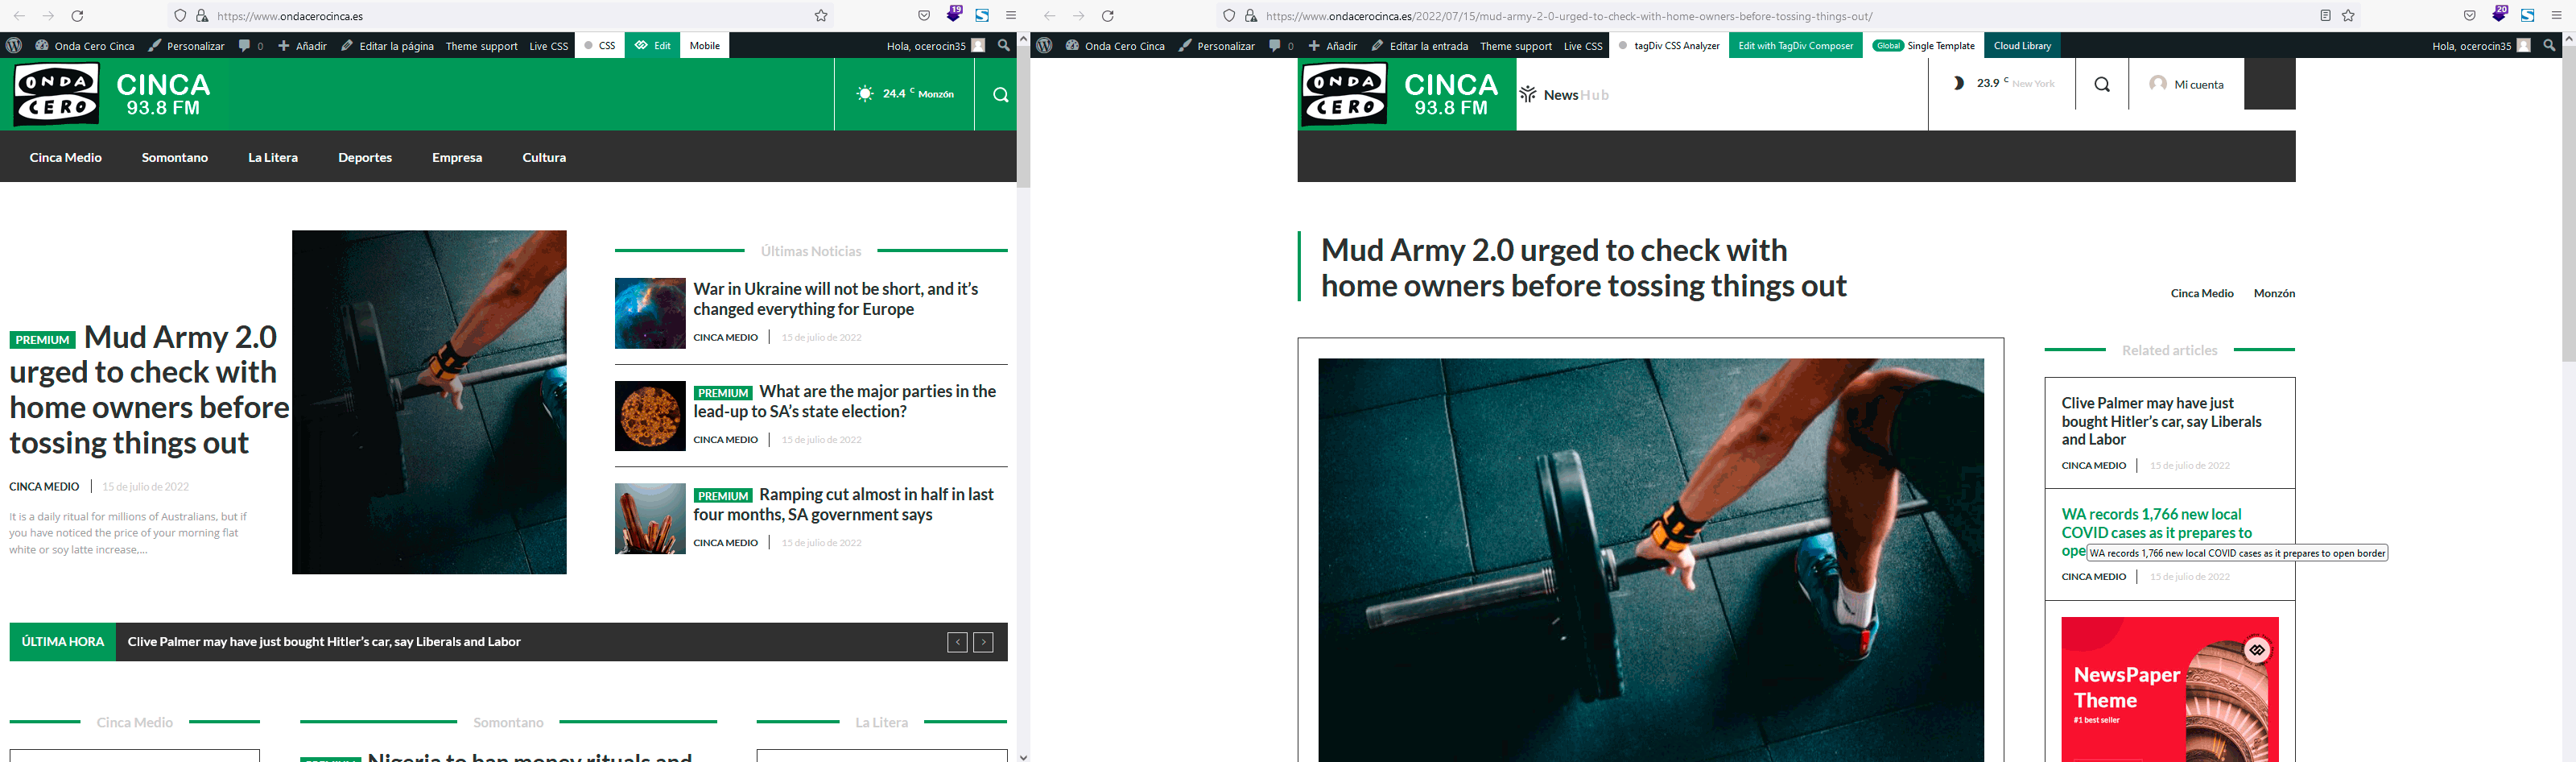Open the La Litera section in the homepage menu

273,157
